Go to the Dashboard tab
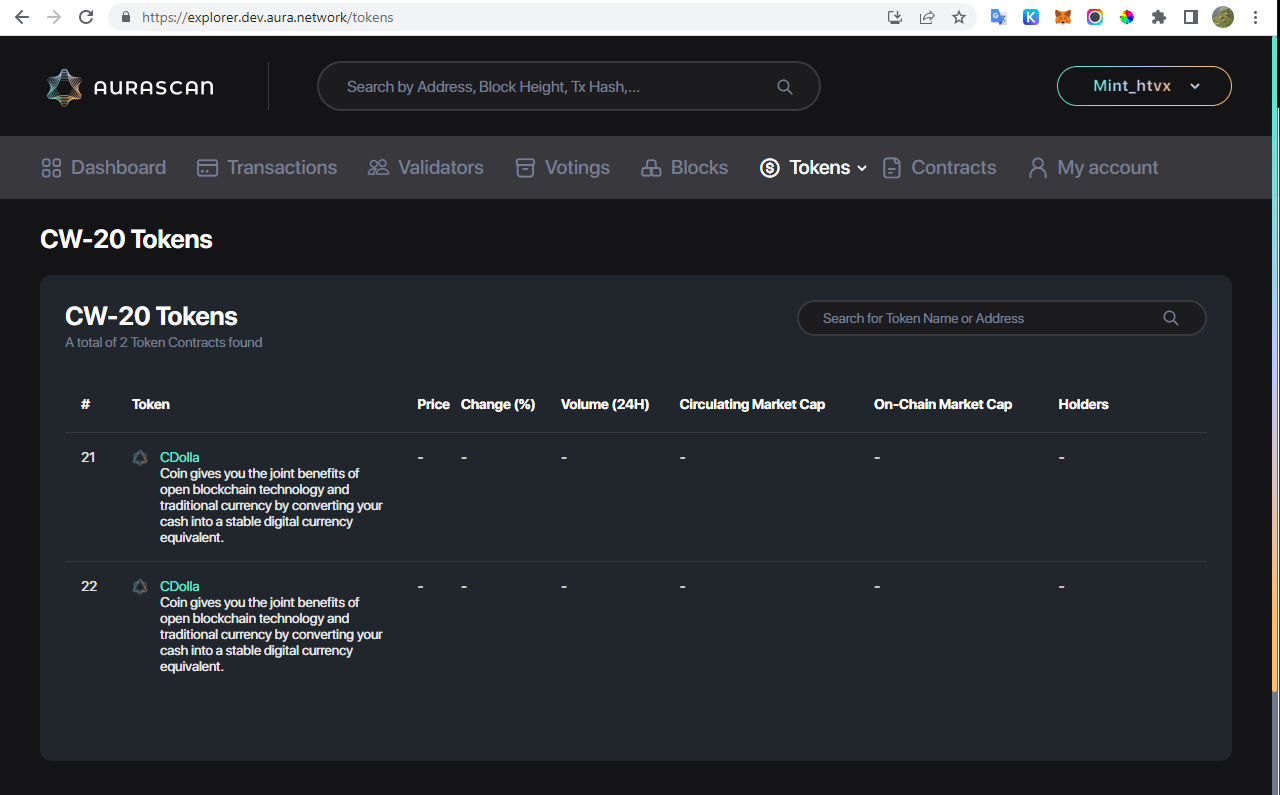This screenshot has height=795, width=1280. [x=103, y=168]
